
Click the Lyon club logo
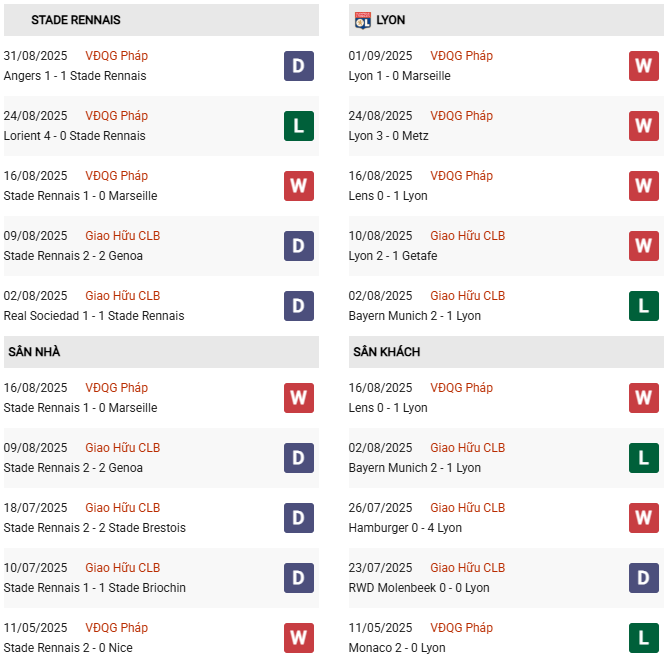pyautogui.click(x=362, y=20)
